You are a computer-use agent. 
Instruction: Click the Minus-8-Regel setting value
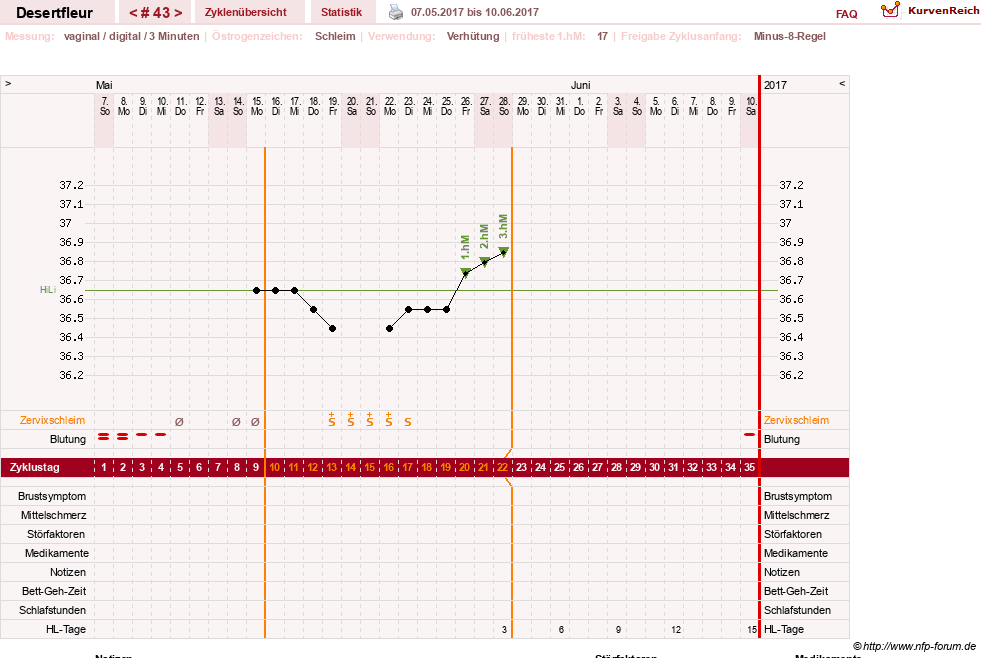tap(790, 36)
